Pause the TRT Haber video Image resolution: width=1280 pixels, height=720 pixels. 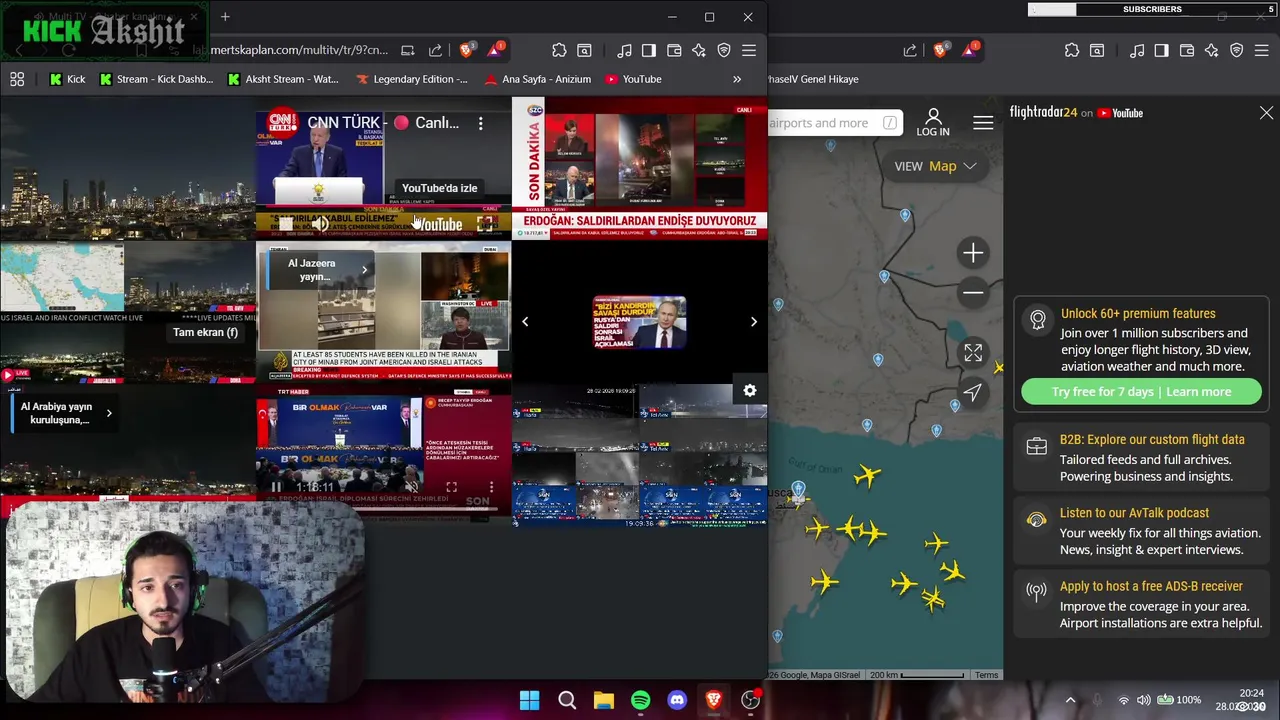[276, 487]
